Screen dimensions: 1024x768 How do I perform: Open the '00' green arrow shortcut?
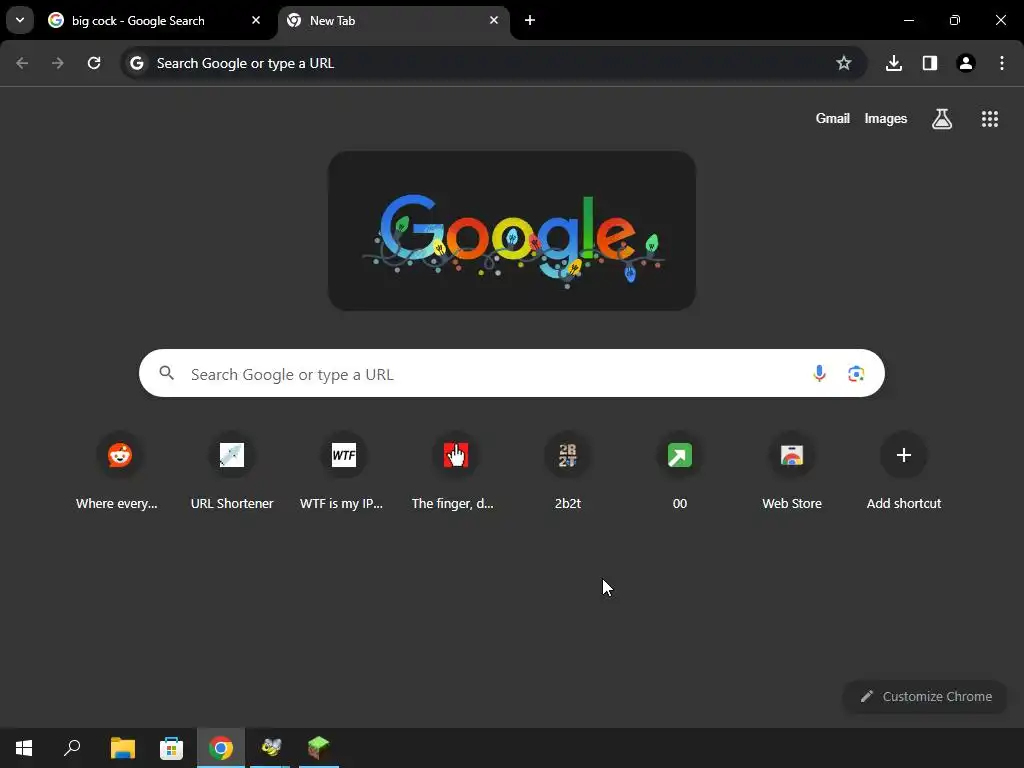point(680,472)
